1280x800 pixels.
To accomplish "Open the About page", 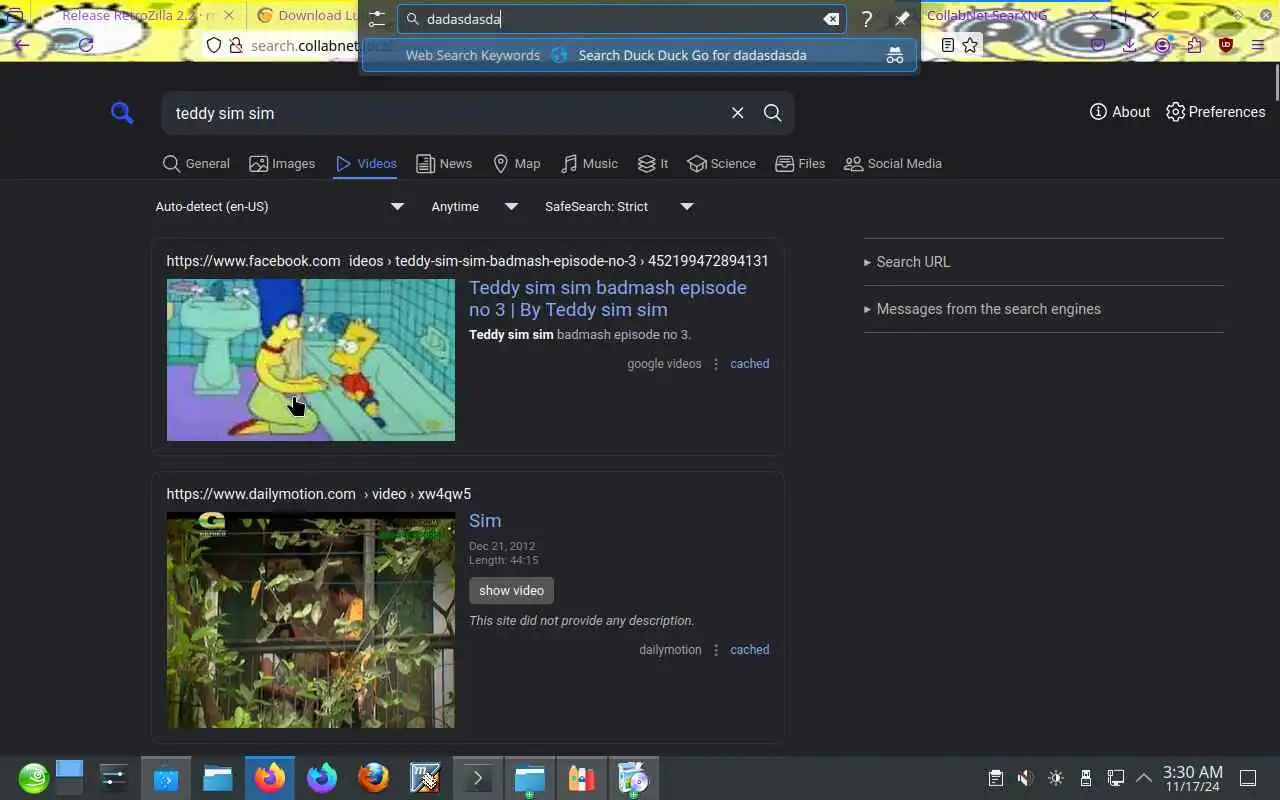I will (1120, 112).
